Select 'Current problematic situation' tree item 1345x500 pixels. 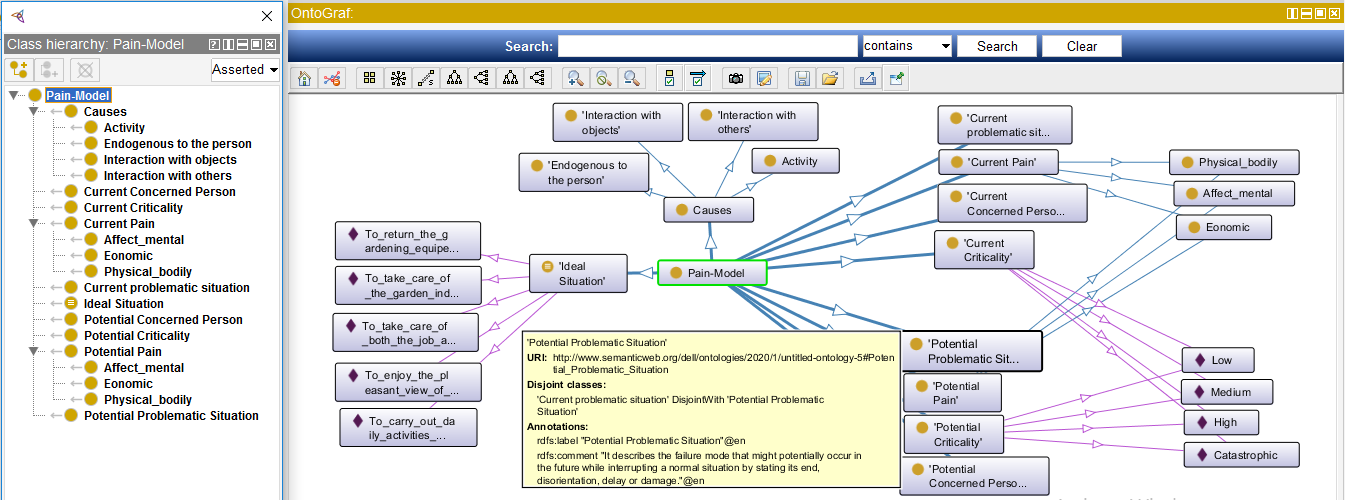pyautogui.click(x=167, y=288)
